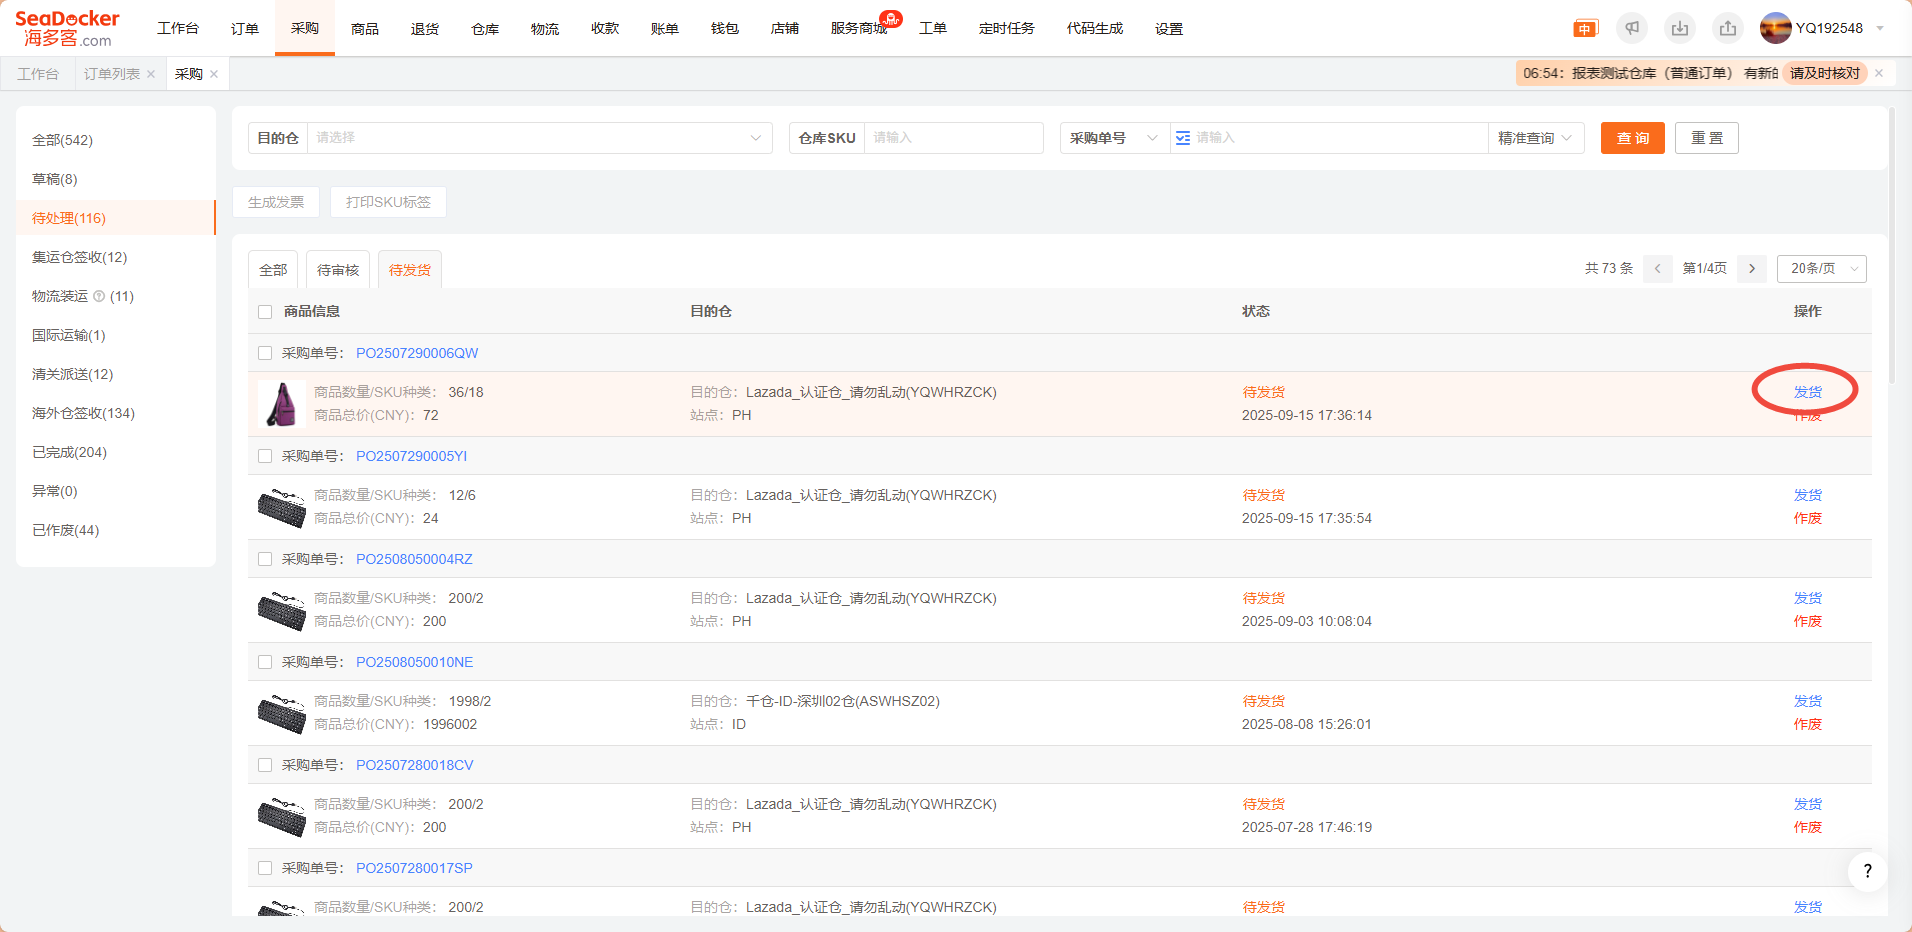Open the help question mark button

pos(1867,871)
